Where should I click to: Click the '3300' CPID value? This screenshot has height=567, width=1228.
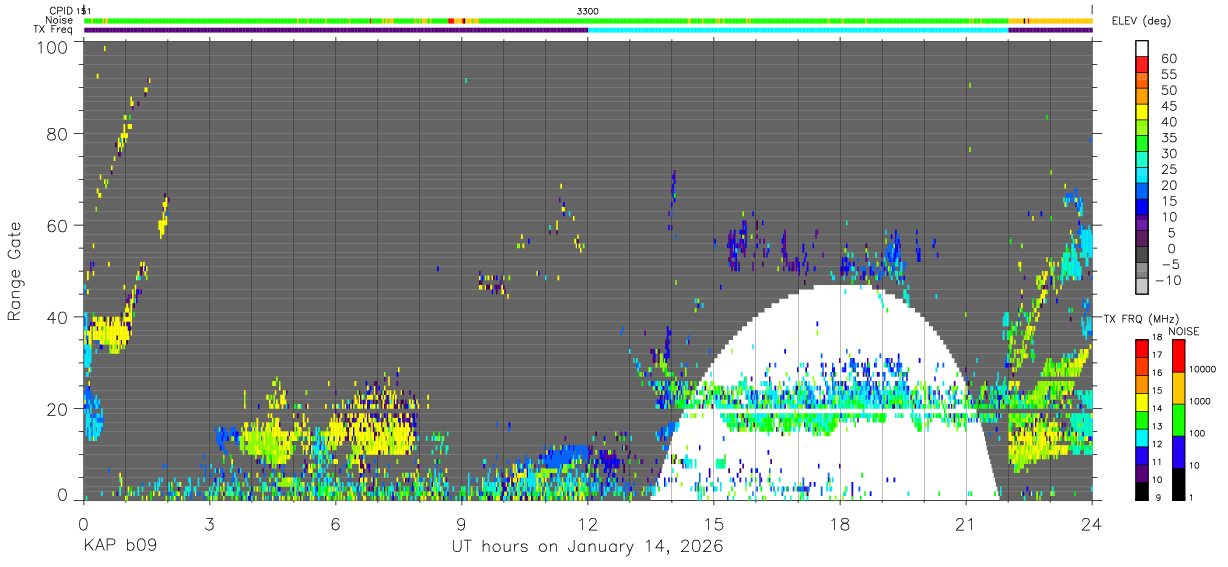[x=588, y=10]
